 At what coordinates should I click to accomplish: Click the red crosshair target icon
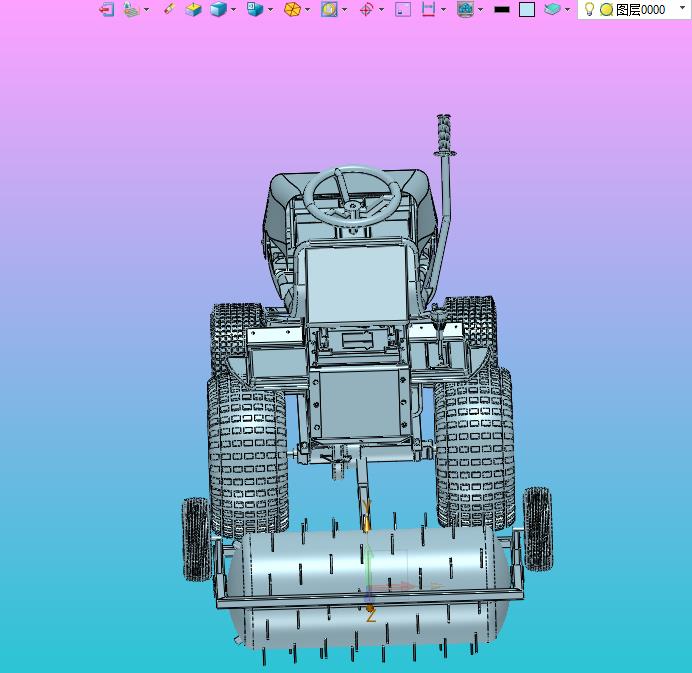[x=366, y=9]
